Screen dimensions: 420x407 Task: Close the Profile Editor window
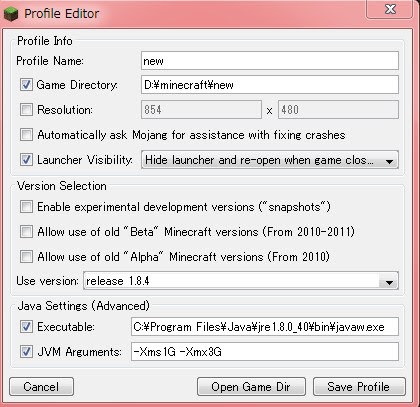pyautogui.click(x=389, y=9)
